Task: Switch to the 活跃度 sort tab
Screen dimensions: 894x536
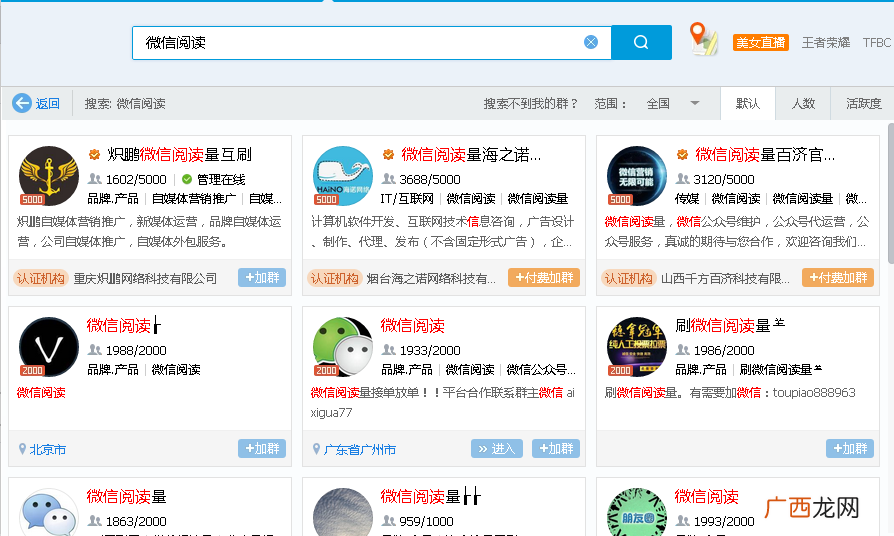Action: (x=863, y=104)
